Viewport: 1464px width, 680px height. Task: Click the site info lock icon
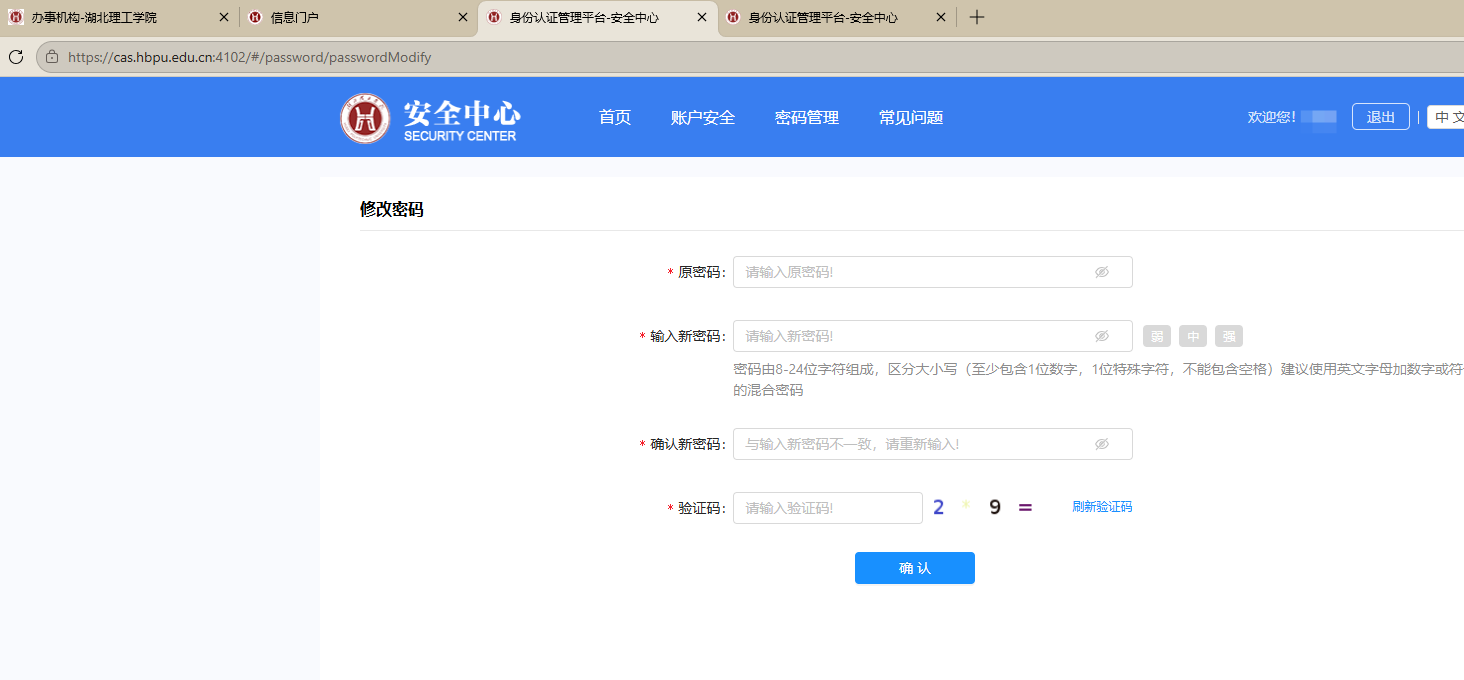pos(52,57)
